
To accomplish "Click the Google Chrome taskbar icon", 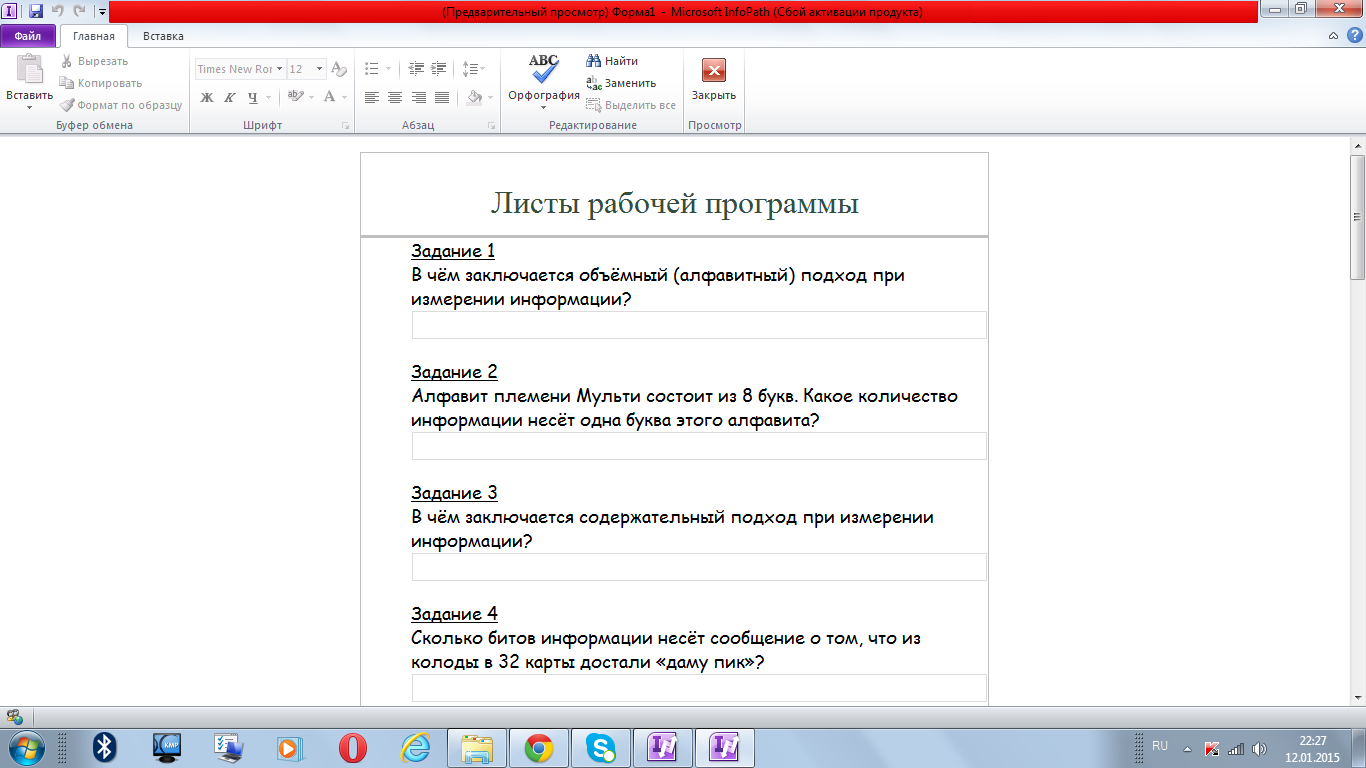I will (x=539, y=747).
